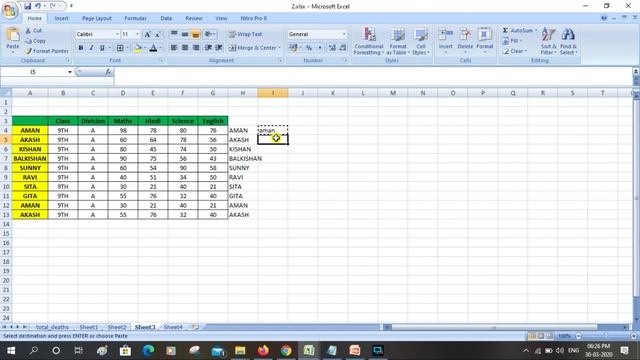This screenshot has width=640, height=360.
Task: Open Cell Styles gallery
Action: [x=420, y=41]
